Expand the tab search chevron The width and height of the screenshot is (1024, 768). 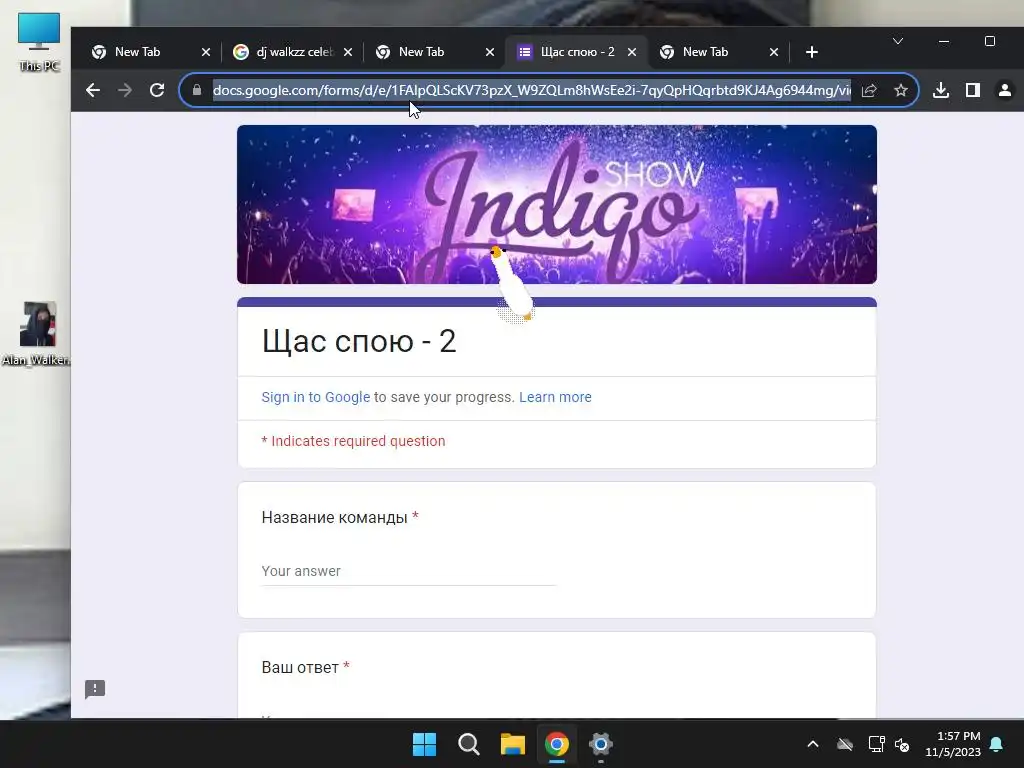(898, 41)
